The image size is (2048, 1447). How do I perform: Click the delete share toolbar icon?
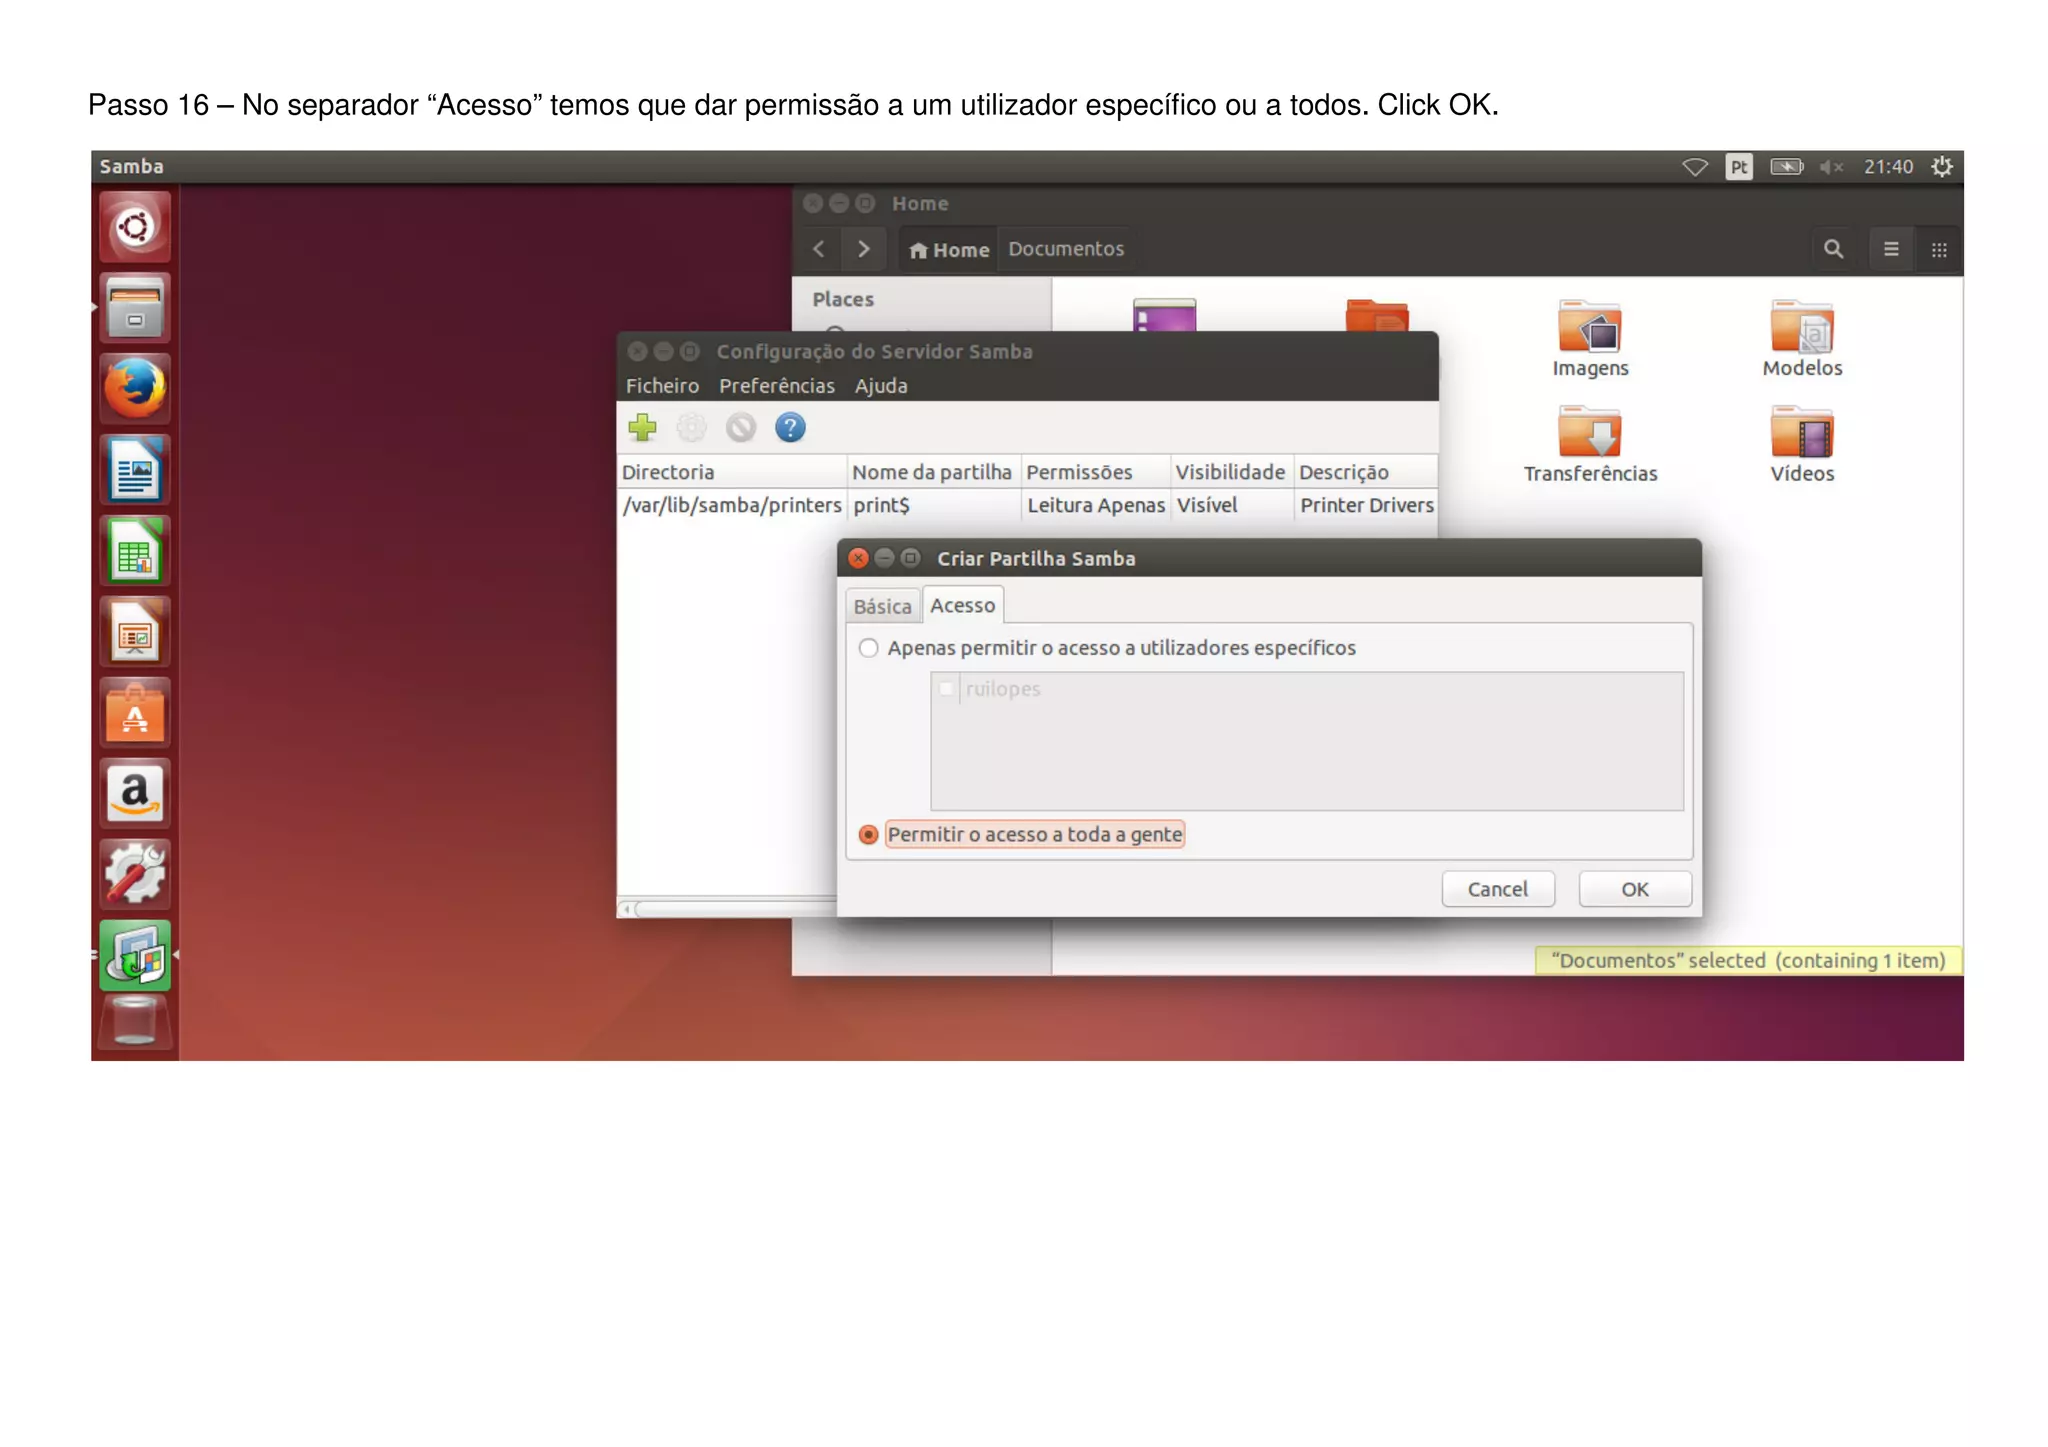point(741,428)
